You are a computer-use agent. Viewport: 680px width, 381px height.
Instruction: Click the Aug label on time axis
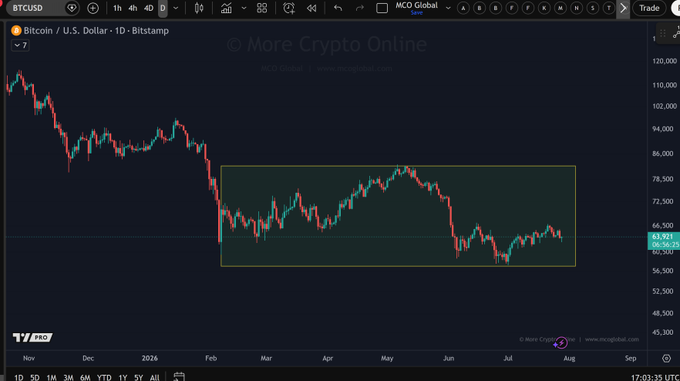(569, 358)
